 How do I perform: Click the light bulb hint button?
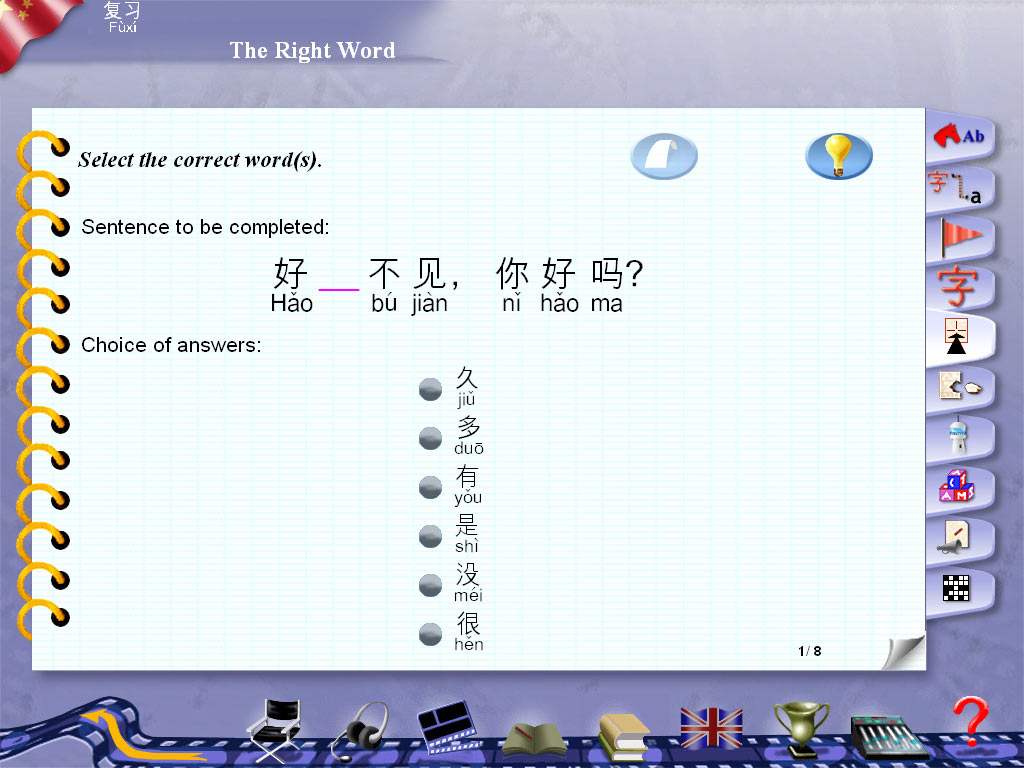838,156
